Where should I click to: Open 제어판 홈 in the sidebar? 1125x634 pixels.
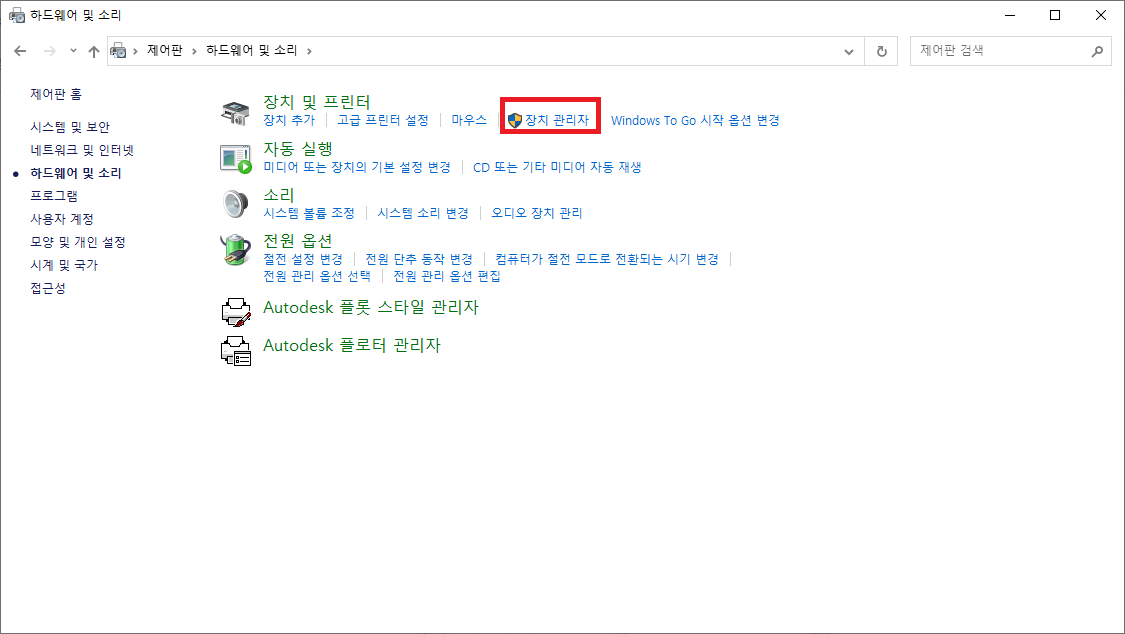[56, 94]
